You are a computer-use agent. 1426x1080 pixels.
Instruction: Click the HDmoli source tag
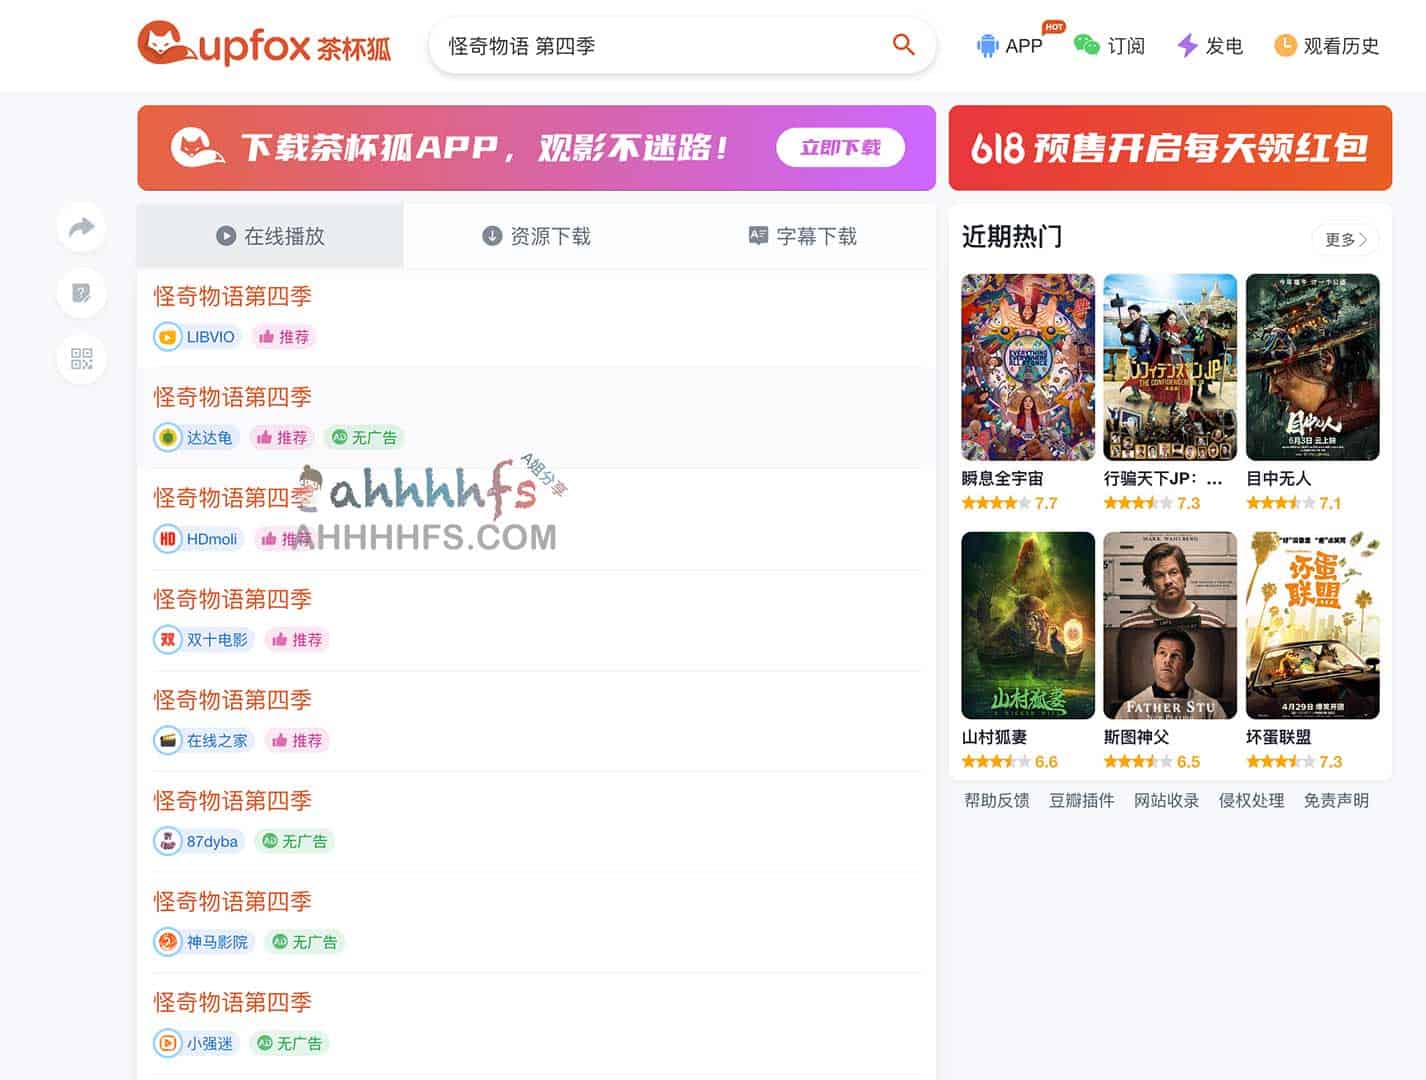pyautogui.click(x=198, y=539)
